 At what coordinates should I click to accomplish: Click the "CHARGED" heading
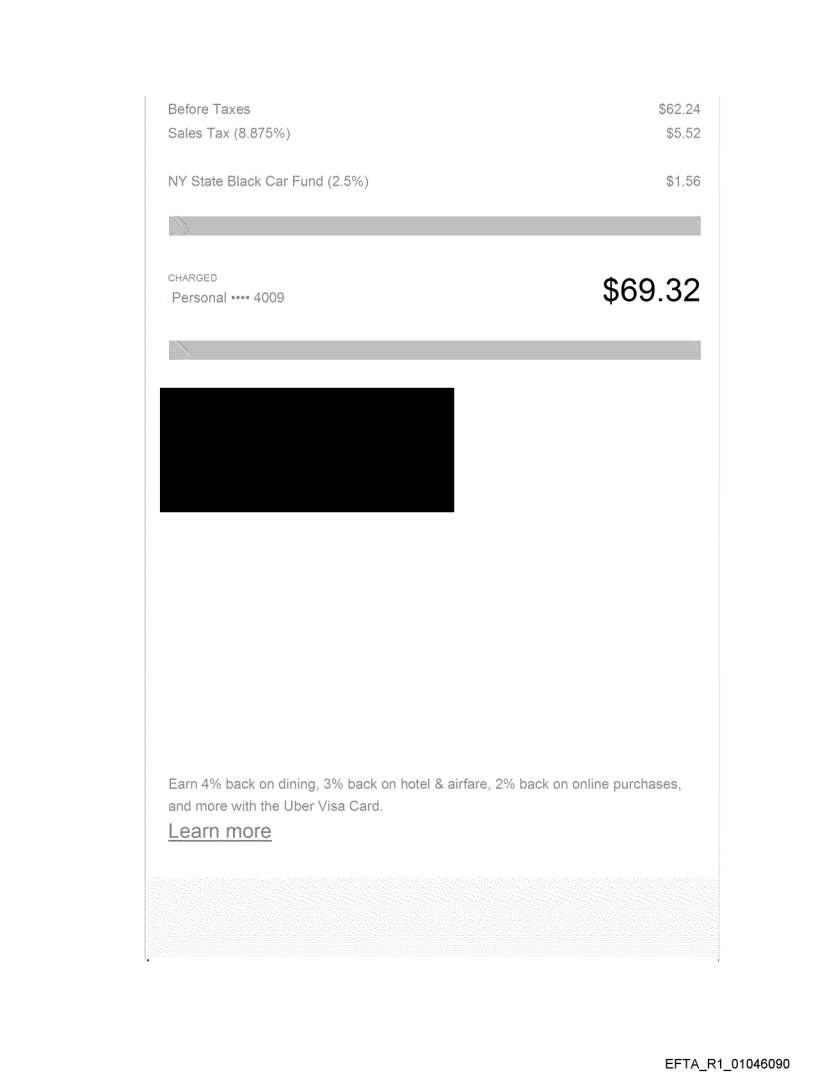(x=192, y=278)
